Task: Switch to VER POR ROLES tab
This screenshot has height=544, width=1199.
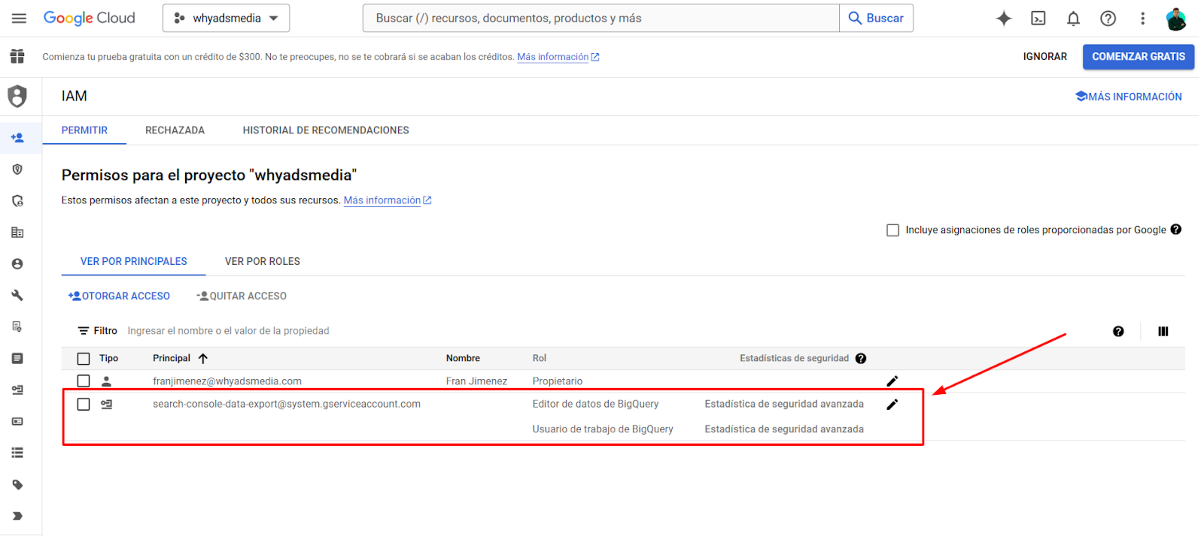Action: (x=262, y=261)
